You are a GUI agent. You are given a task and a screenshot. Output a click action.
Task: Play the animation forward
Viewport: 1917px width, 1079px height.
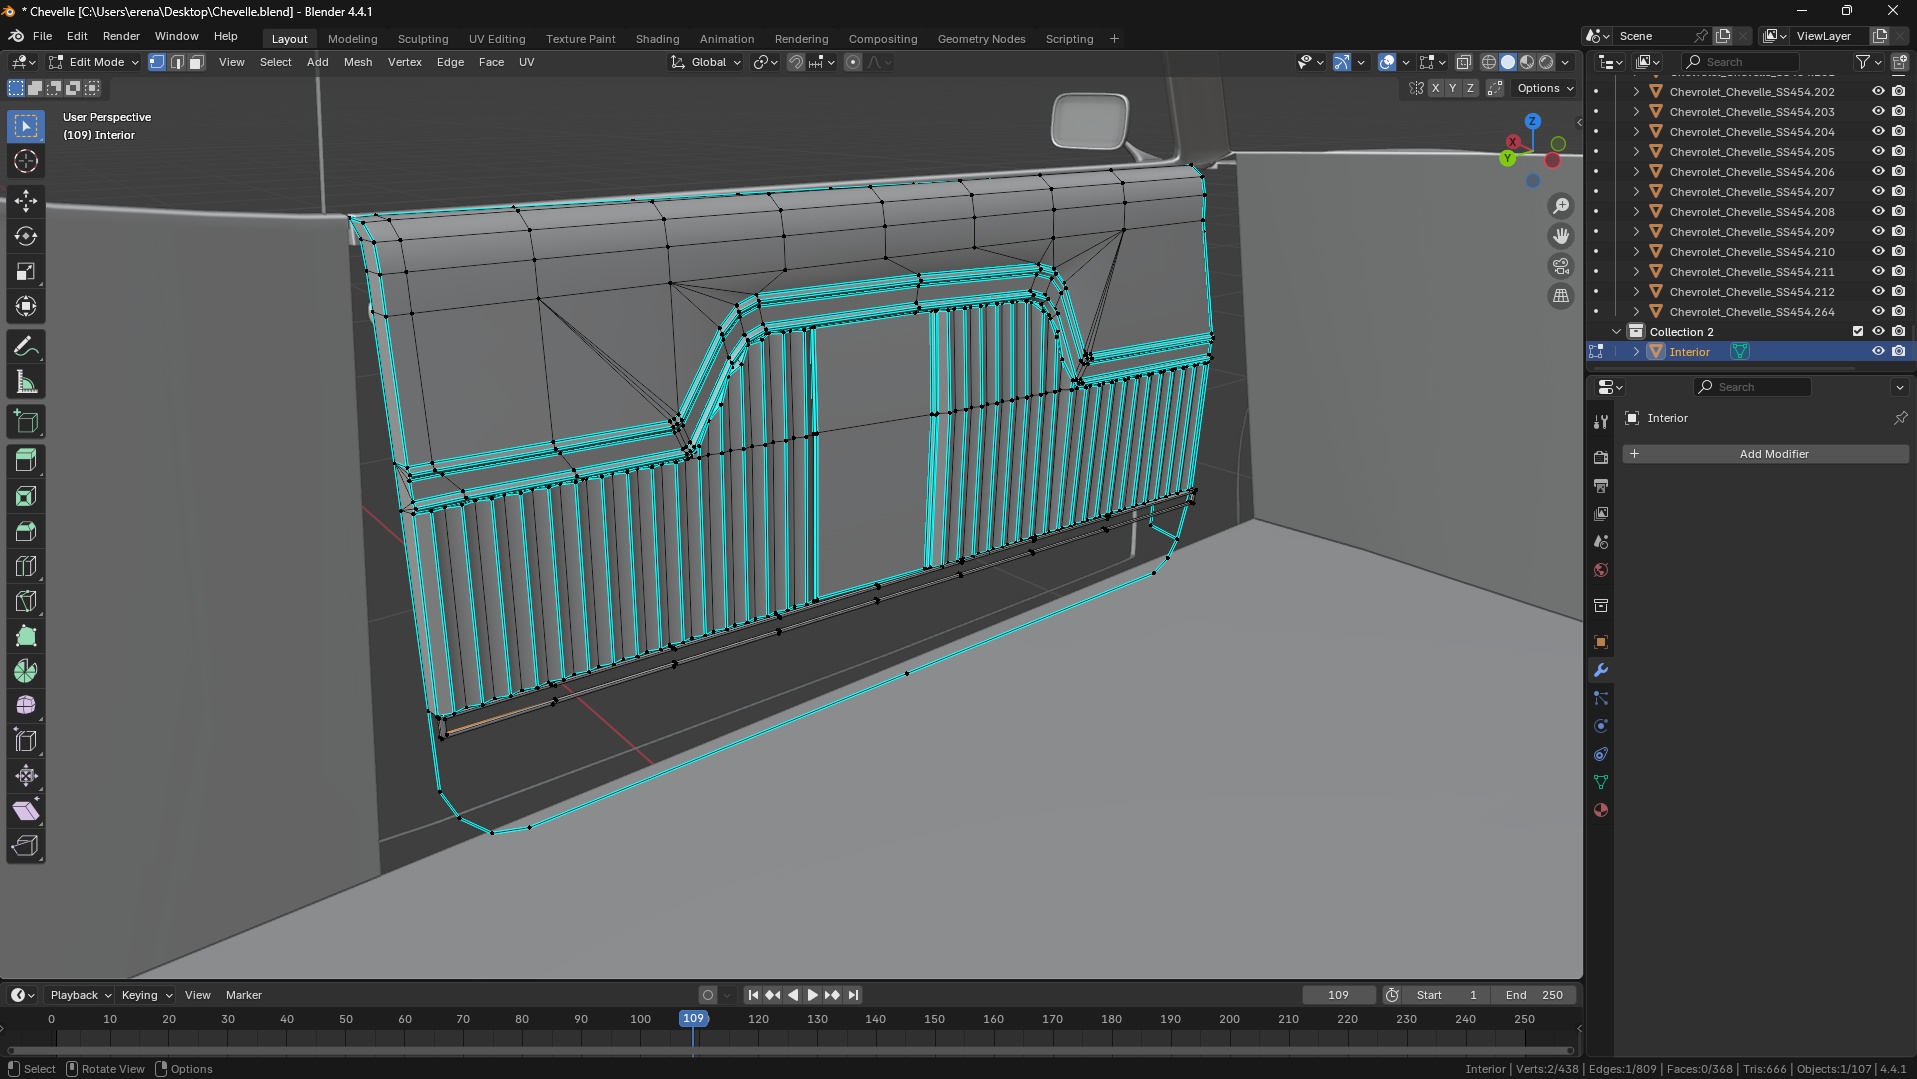click(x=812, y=995)
